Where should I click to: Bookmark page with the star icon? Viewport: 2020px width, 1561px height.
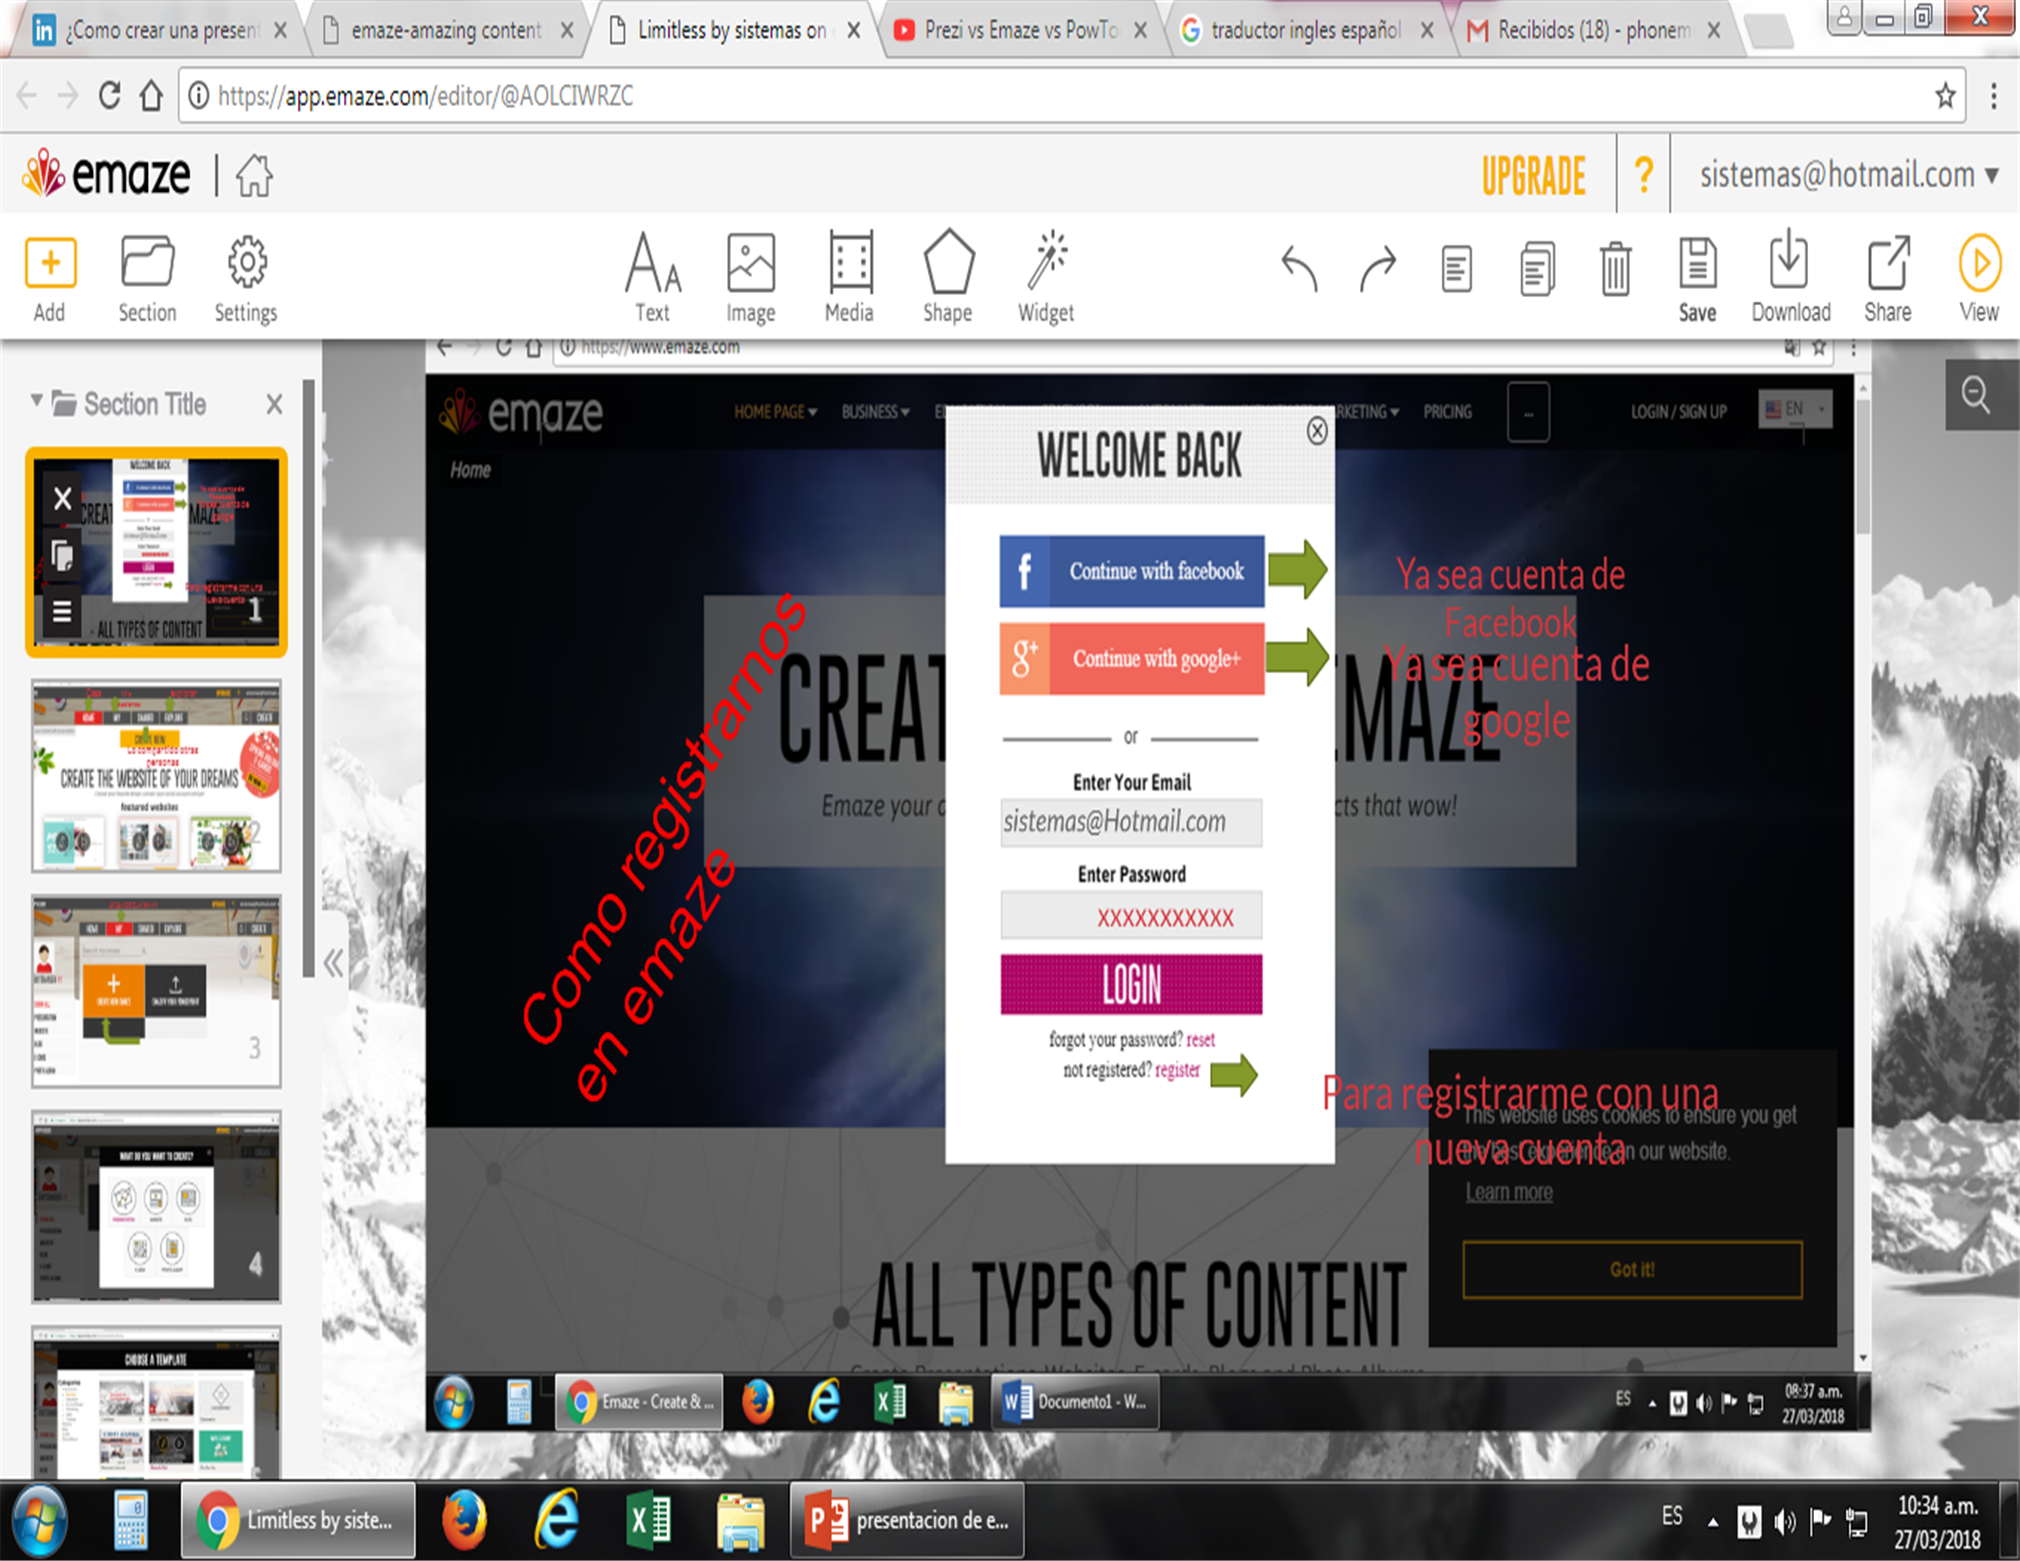1945,96
